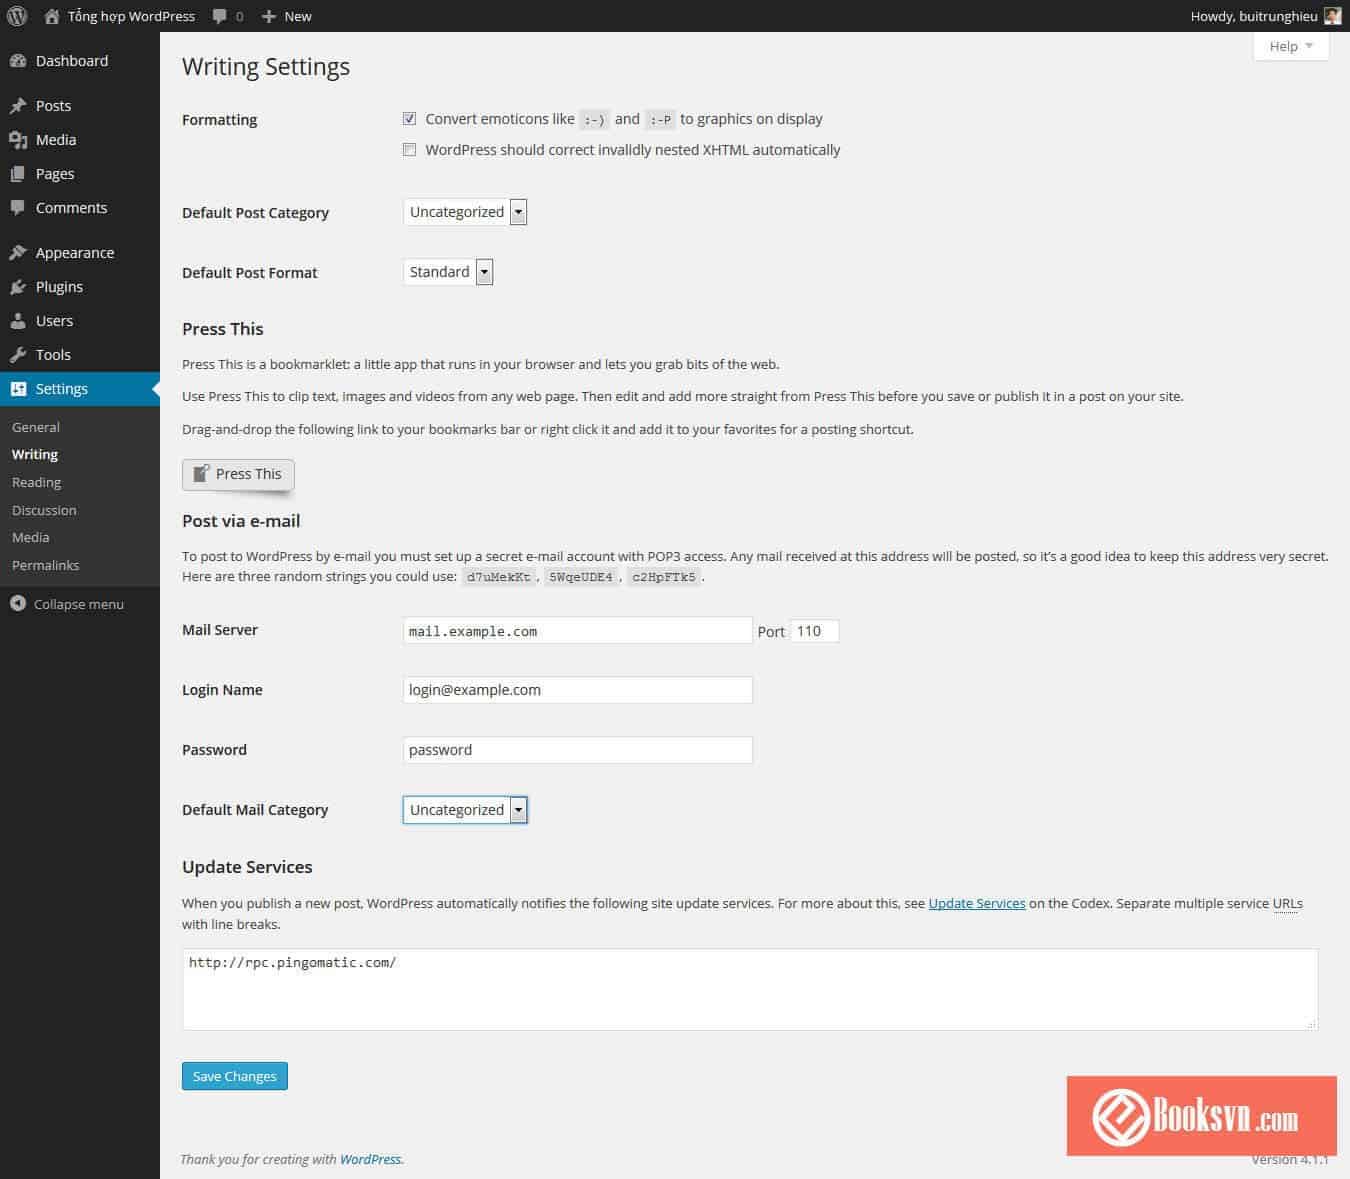Select Writing settings submenu
This screenshot has width=1350, height=1179.
point(35,454)
